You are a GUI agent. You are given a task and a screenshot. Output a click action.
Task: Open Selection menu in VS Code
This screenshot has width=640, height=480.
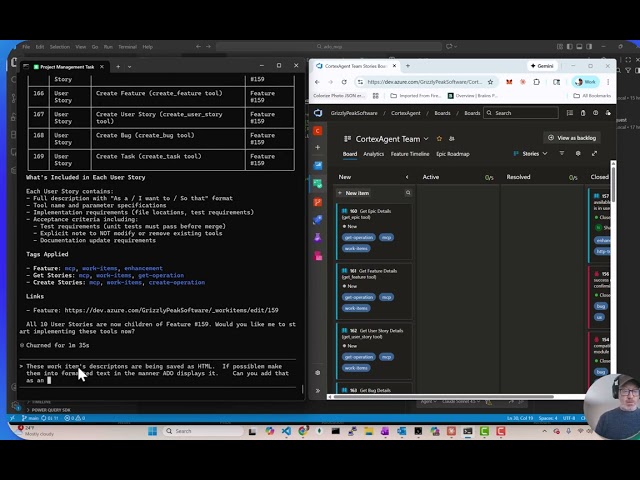(60, 47)
